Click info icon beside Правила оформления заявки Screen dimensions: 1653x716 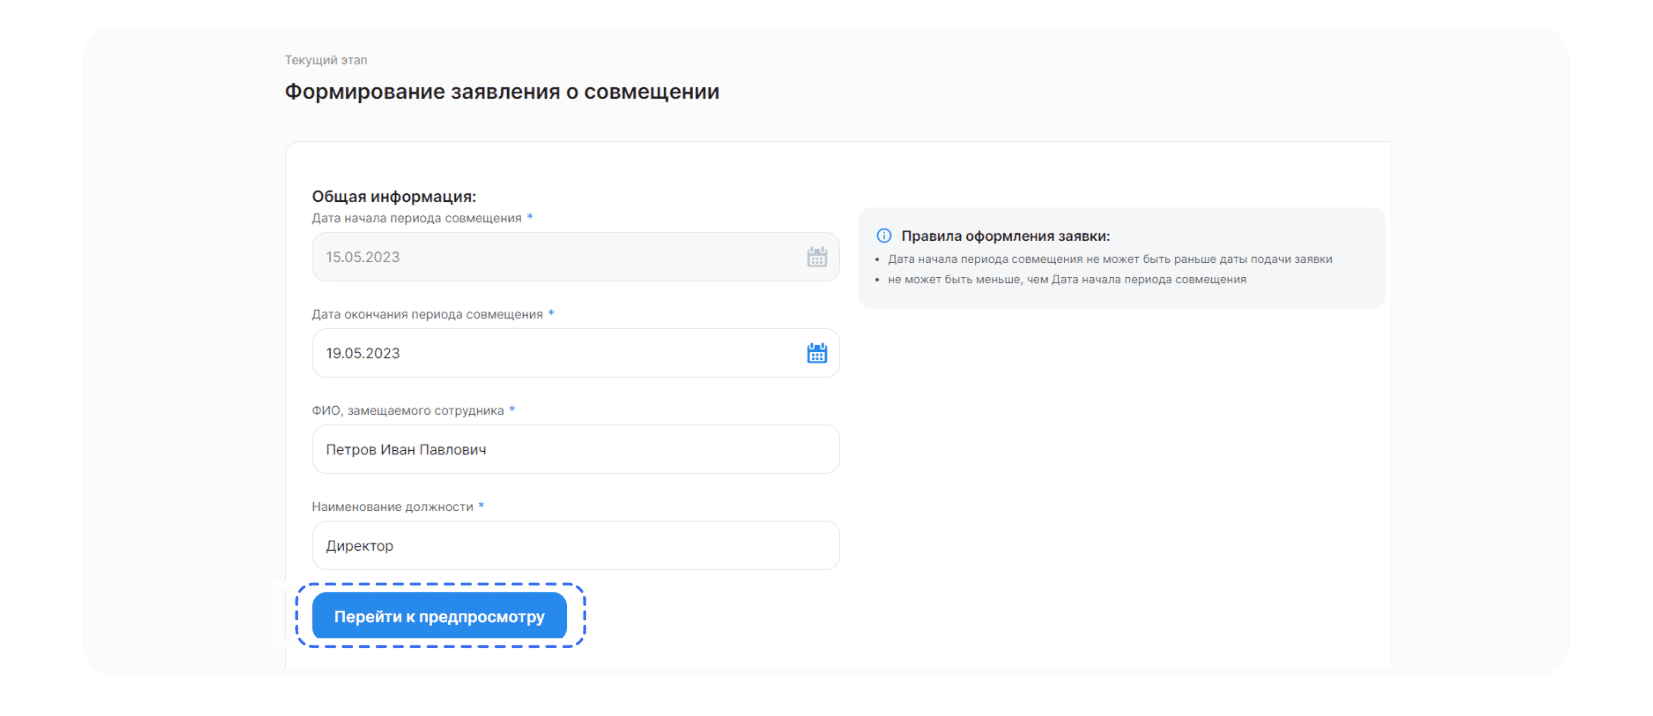(x=884, y=236)
